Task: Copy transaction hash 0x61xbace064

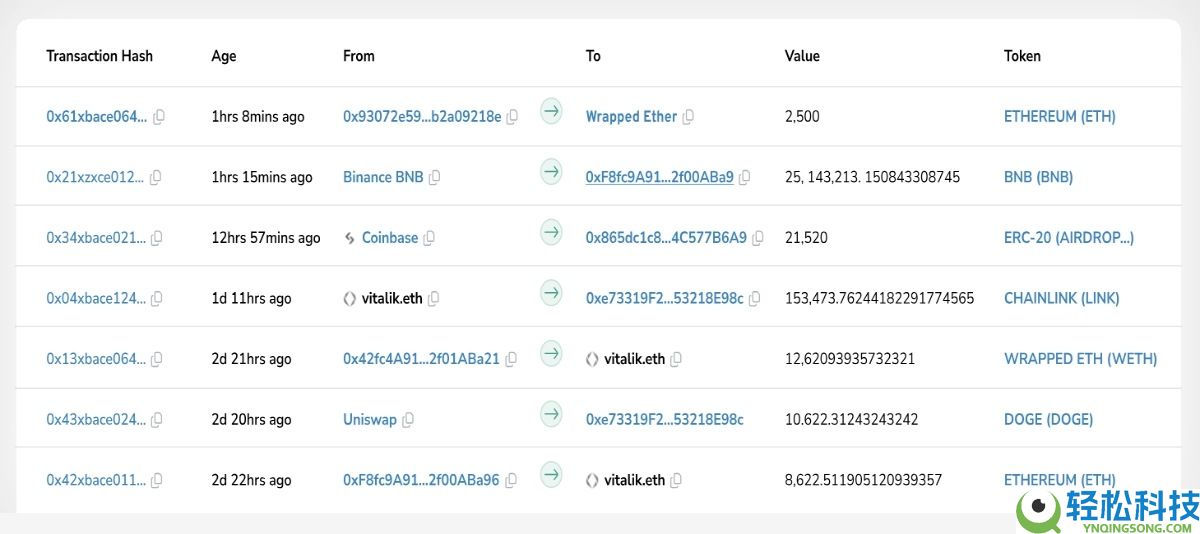Action: tap(158, 117)
